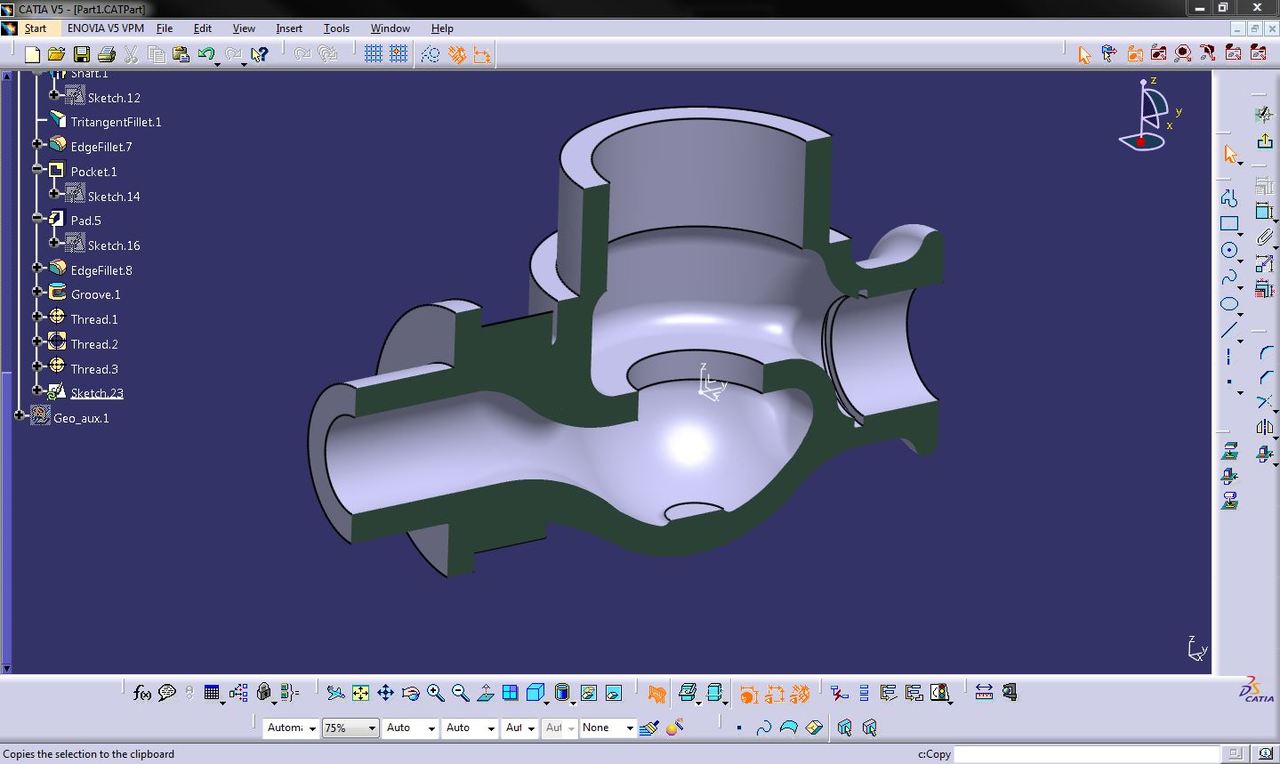The height and width of the screenshot is (764, 1280).
Task: Open the Help menu
Action: click(x=442, y=28)
